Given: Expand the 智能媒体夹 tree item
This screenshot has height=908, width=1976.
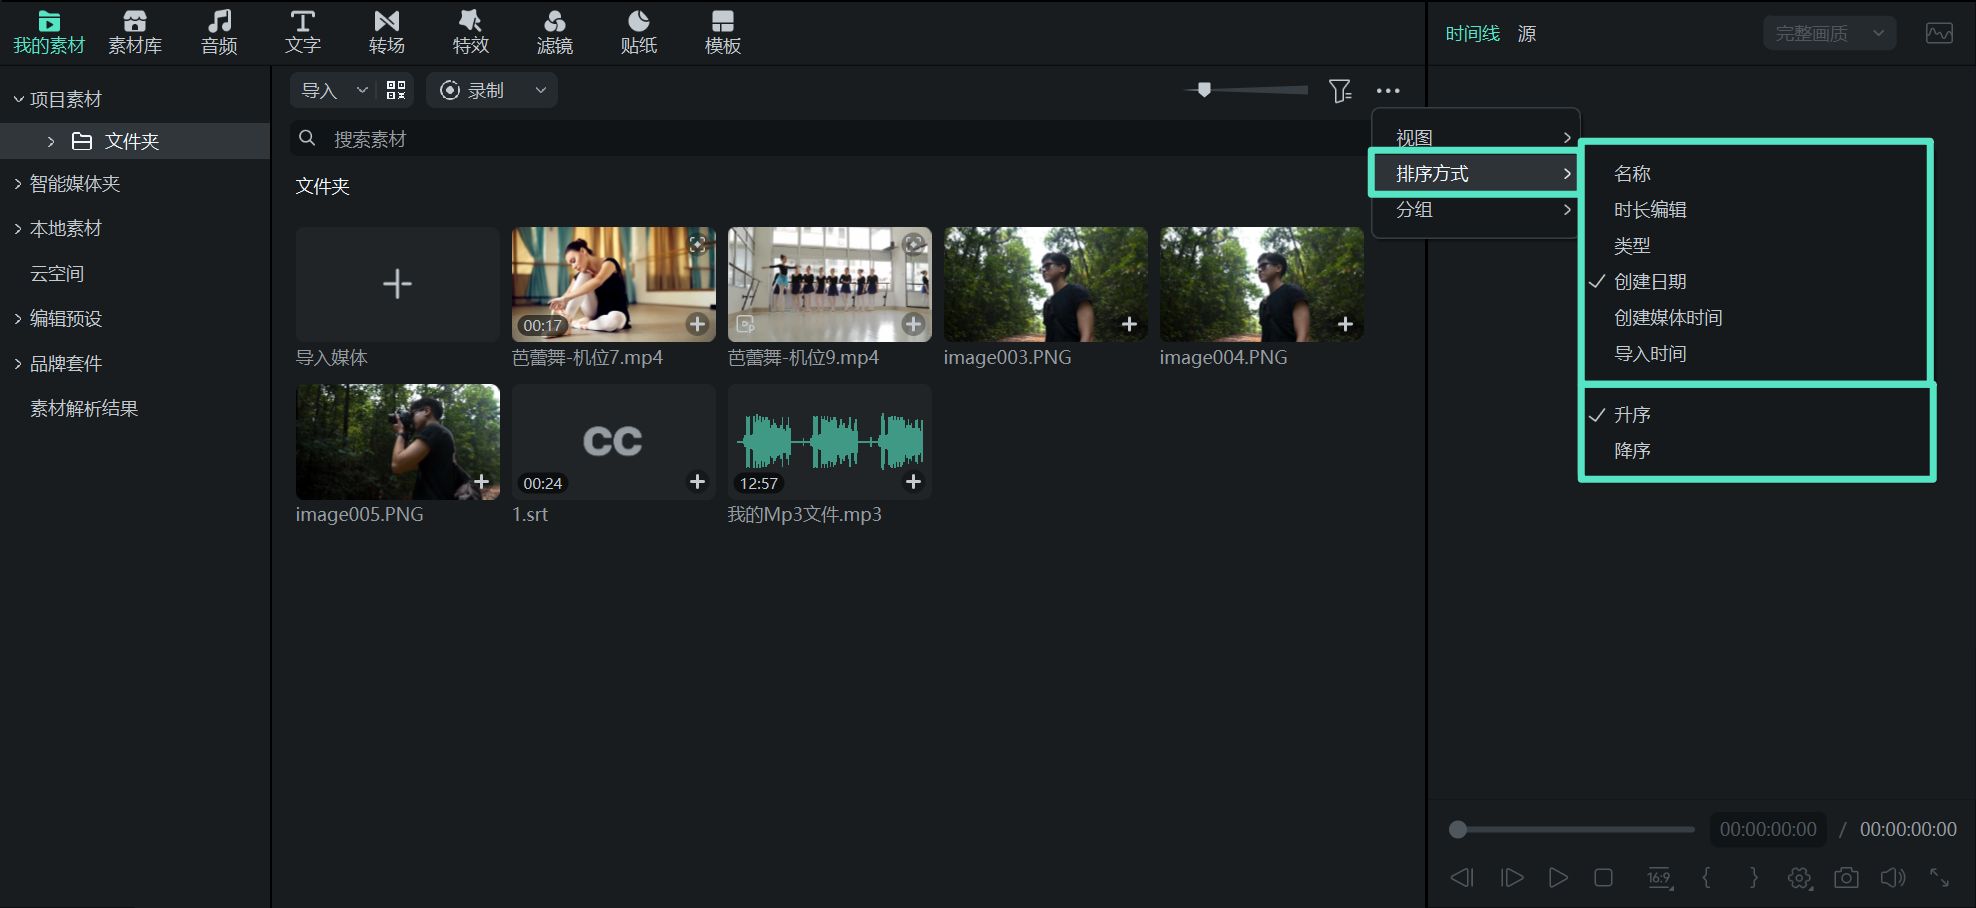Looking at the screenshot, I should tap(18, 184).
